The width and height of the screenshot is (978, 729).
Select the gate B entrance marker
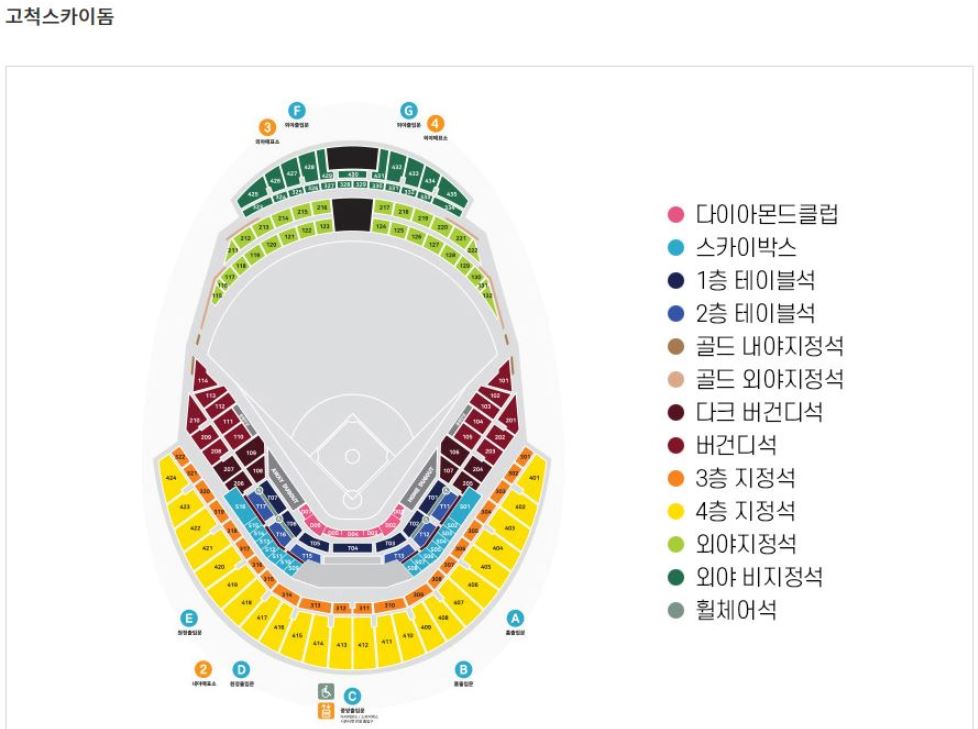pos(463,670)
